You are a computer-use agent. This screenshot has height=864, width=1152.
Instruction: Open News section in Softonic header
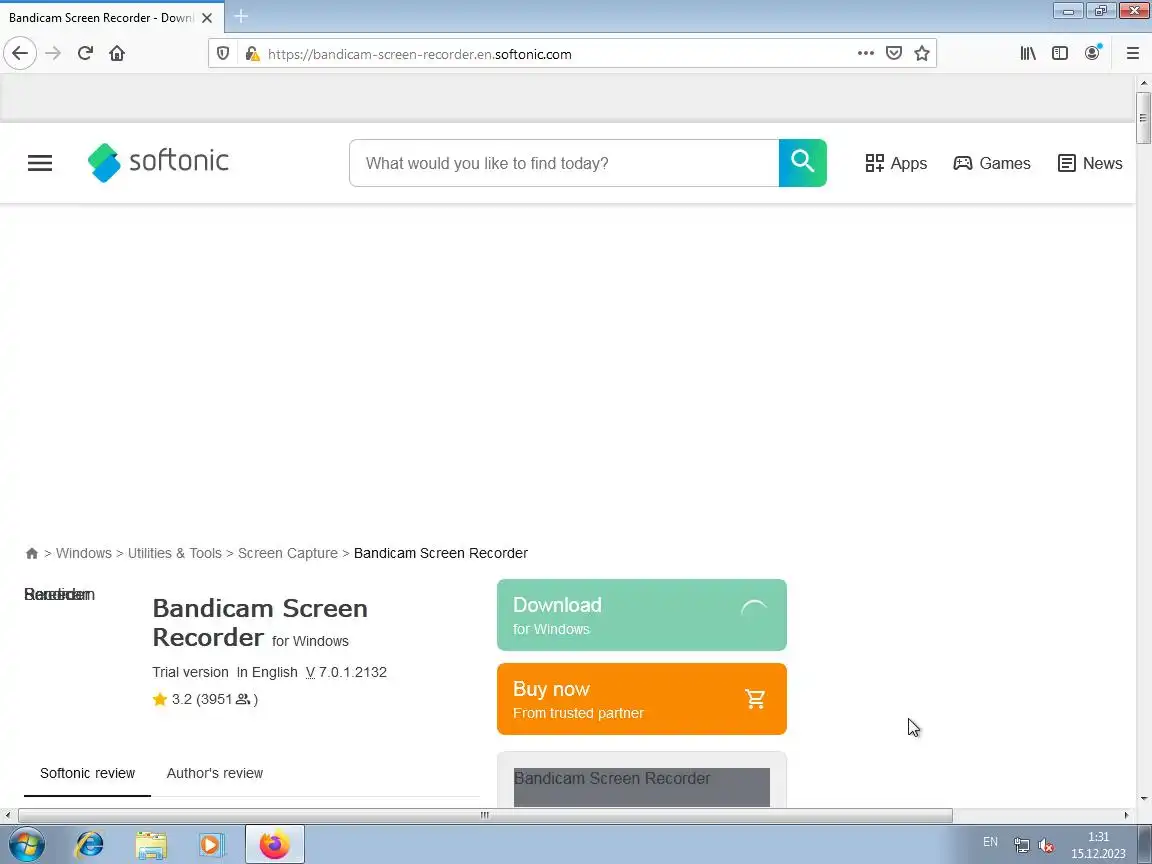coord(1090,163)
